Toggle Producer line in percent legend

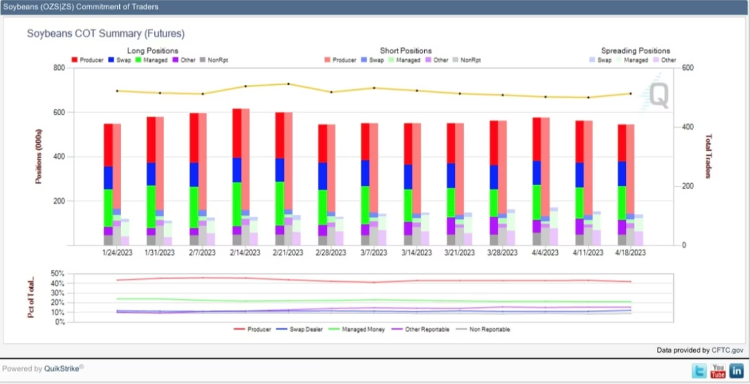coord(253,329)
